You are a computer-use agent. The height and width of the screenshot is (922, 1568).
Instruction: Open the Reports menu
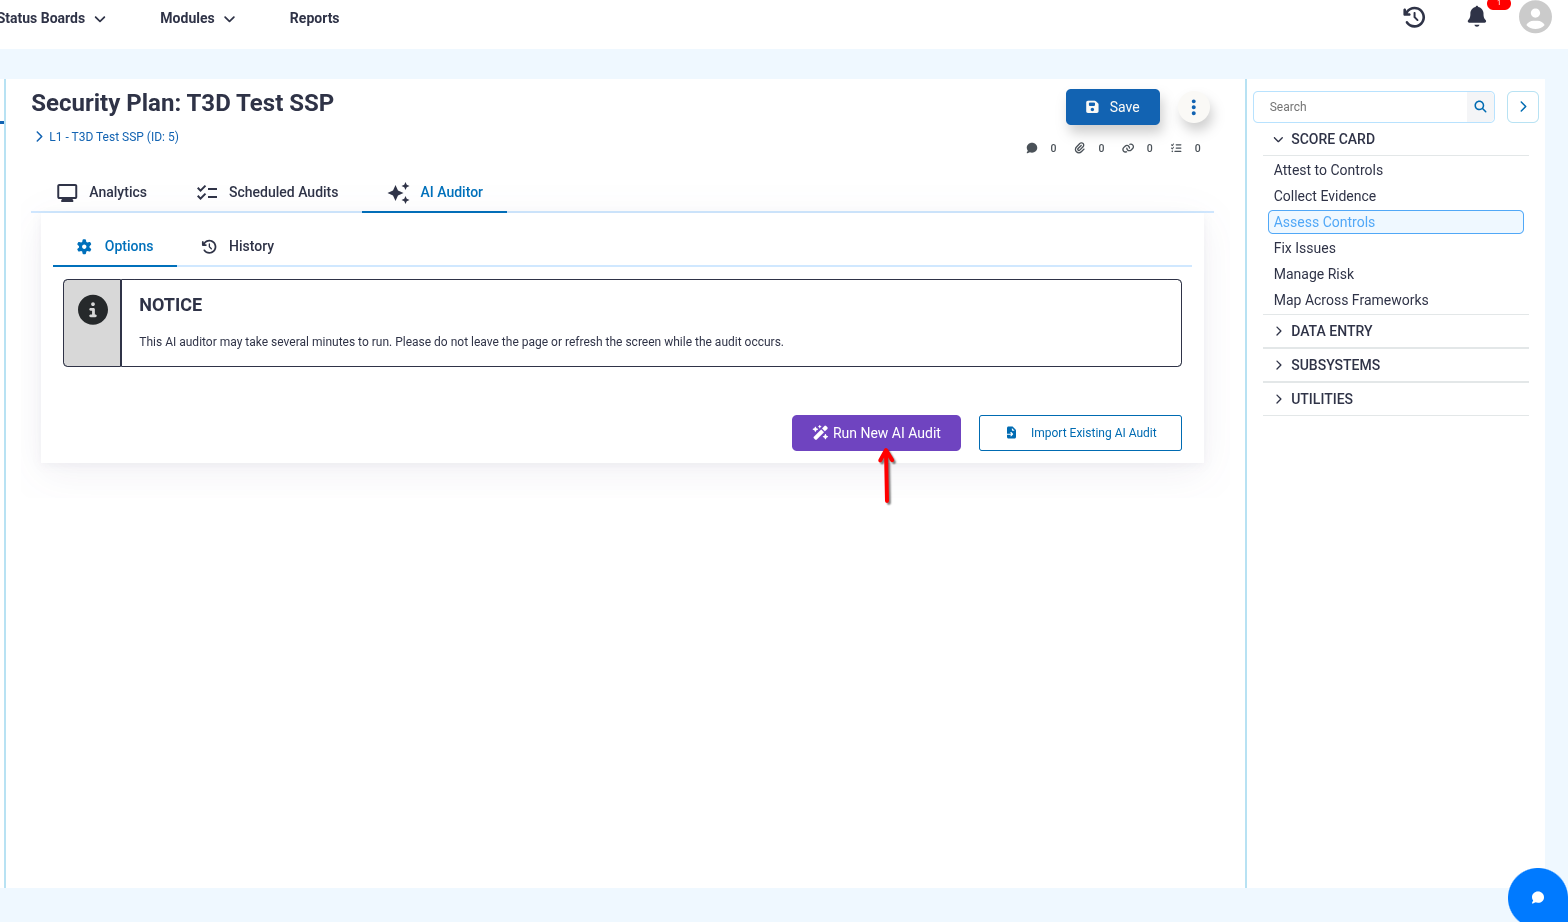pyautogui.click(x=314, y=18)
